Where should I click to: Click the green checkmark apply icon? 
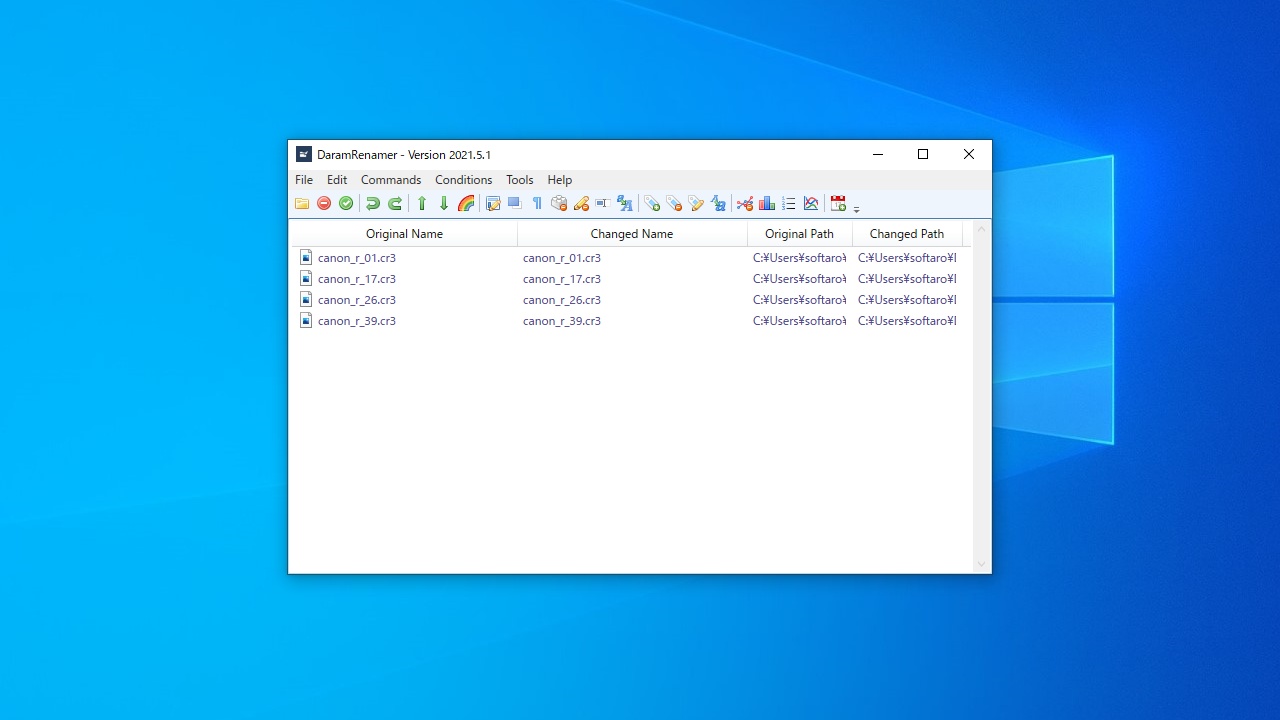[346, 204]
